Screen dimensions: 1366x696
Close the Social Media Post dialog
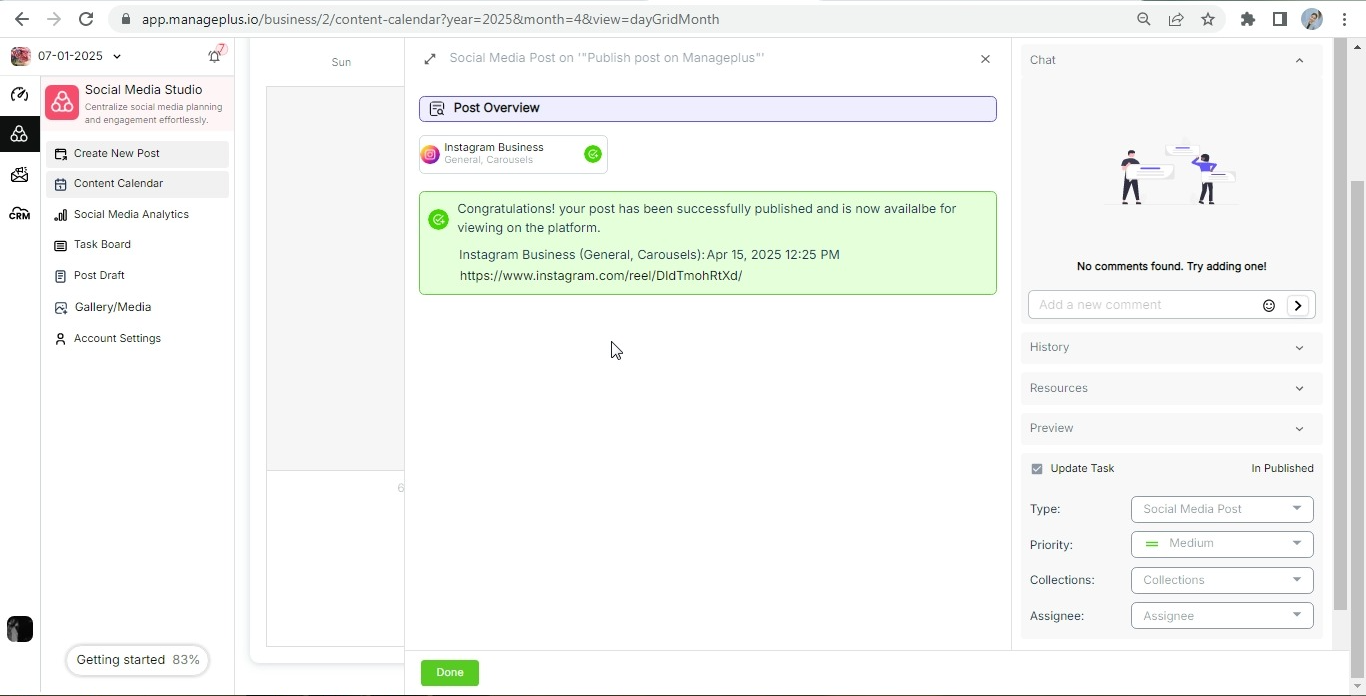click(985, 59)
